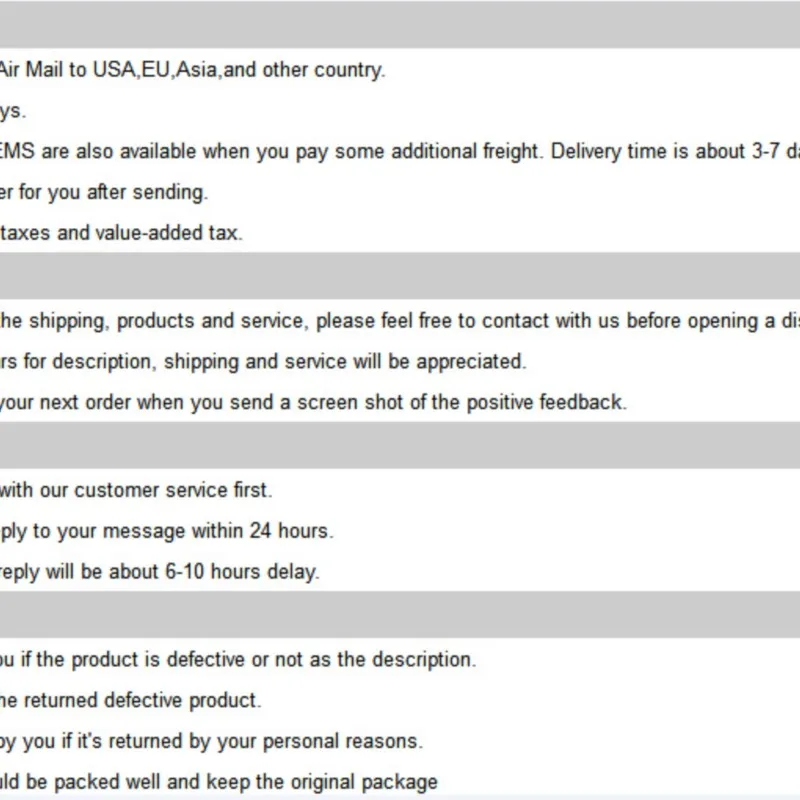Select the 'returned defective product' line
Screen dimensions: 800x800
(130, 701)
